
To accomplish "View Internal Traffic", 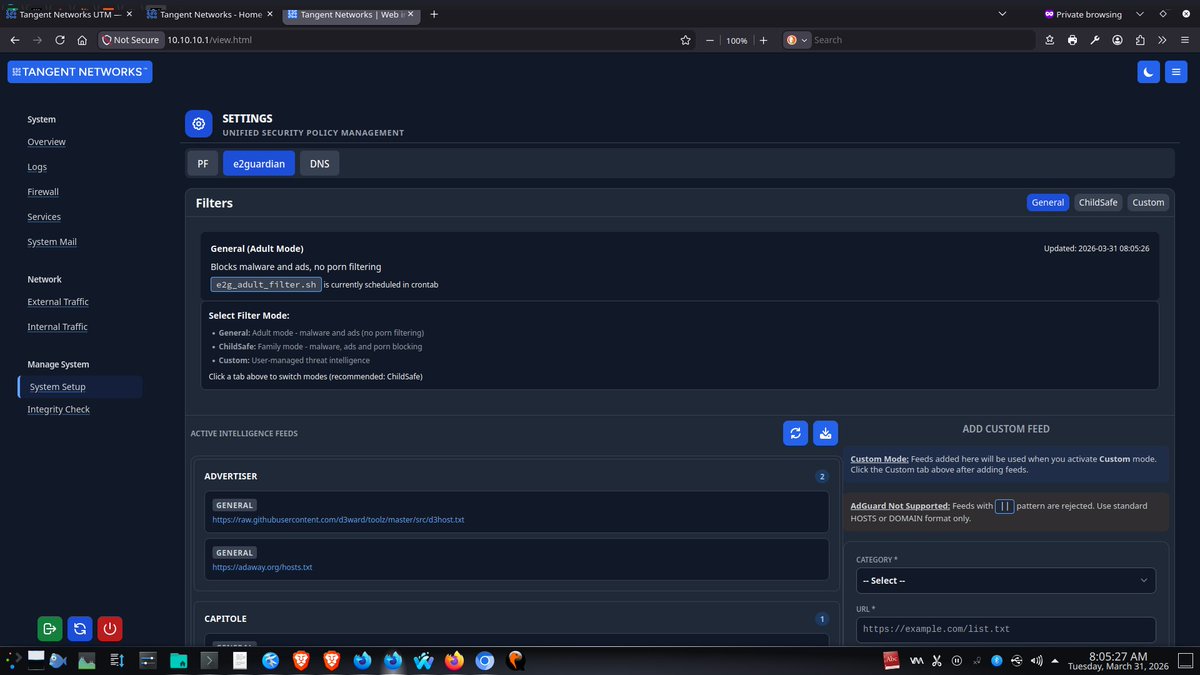I will 57,327.
